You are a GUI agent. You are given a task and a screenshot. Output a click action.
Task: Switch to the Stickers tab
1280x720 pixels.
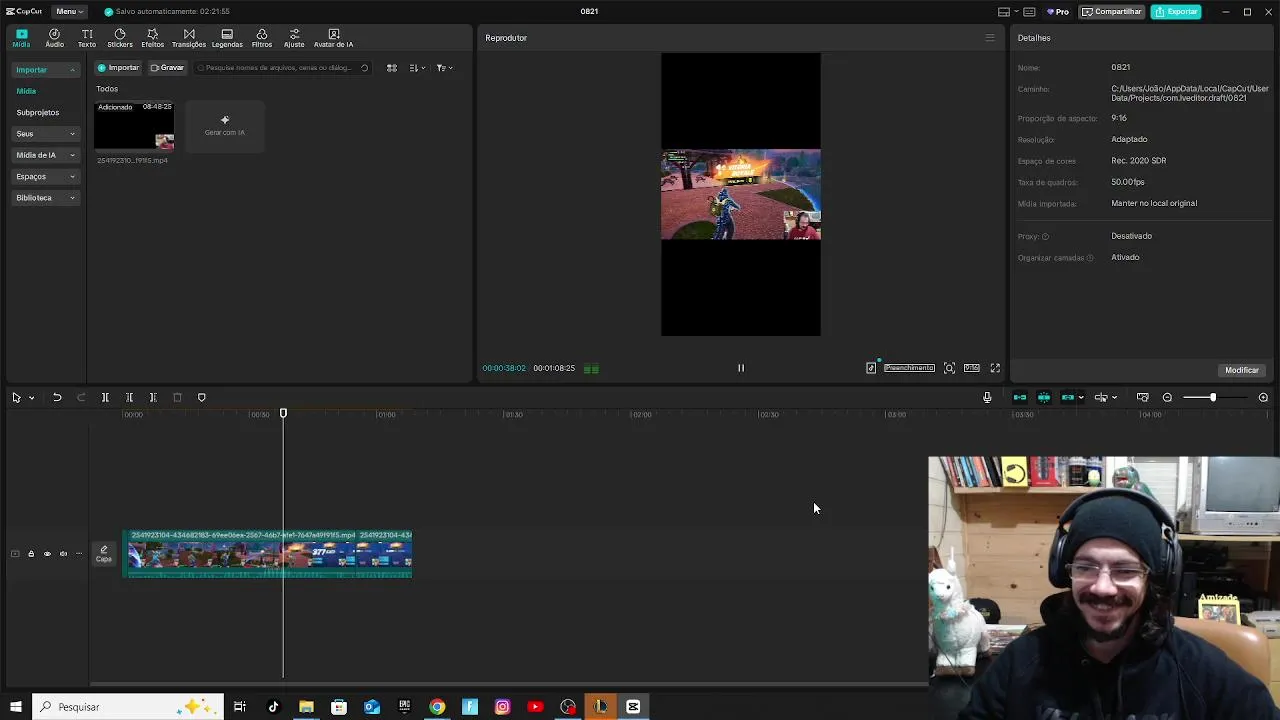coord(120,38)
